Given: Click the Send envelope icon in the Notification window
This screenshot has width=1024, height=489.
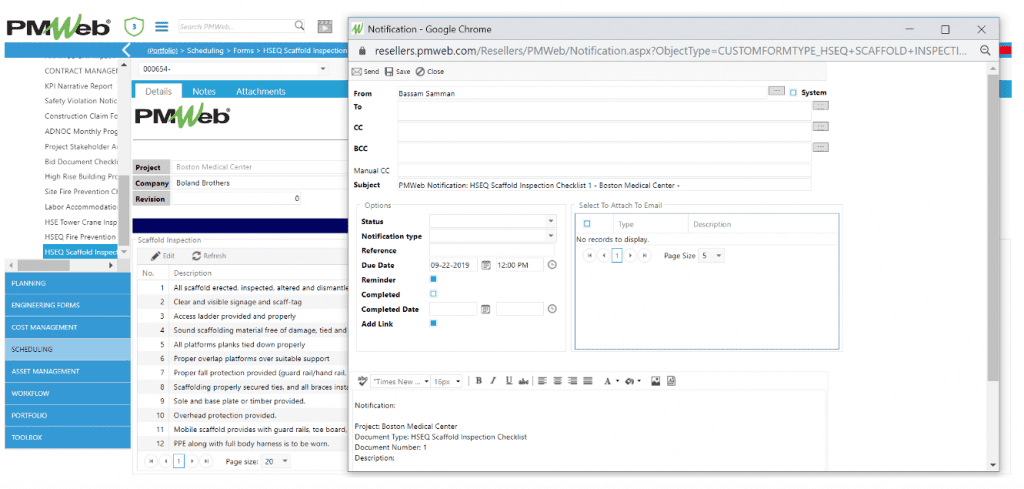Looking at the screenshot, I should pos(357,72).
